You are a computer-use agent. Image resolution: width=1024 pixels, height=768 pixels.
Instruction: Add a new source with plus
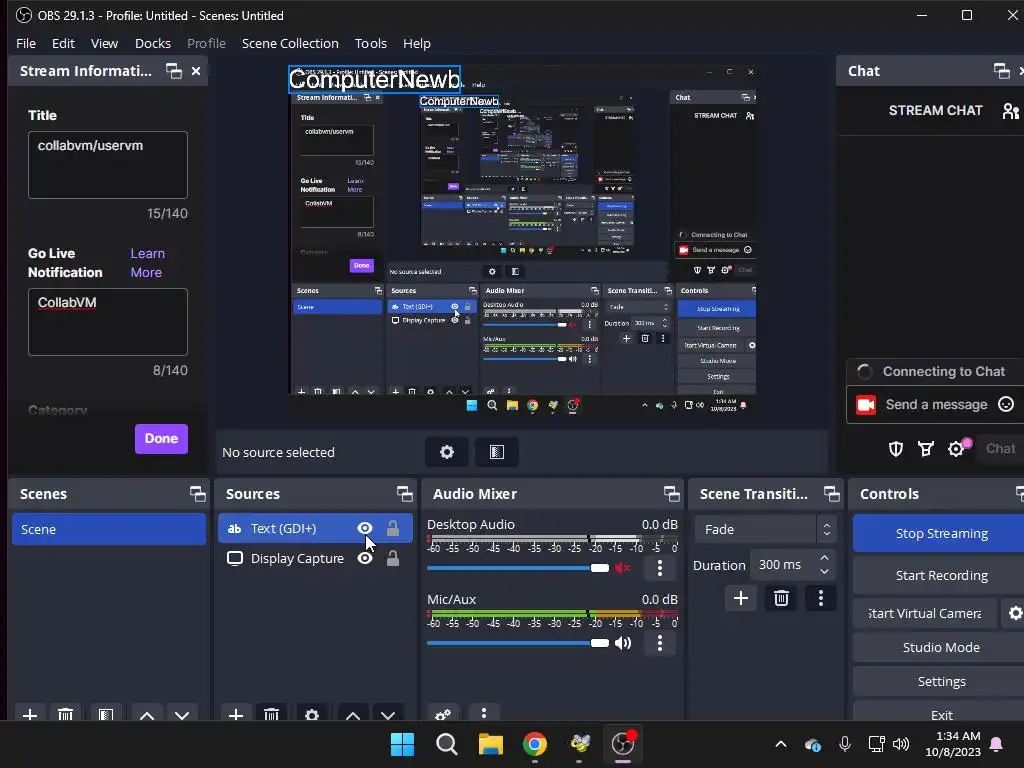click(236, 715)
